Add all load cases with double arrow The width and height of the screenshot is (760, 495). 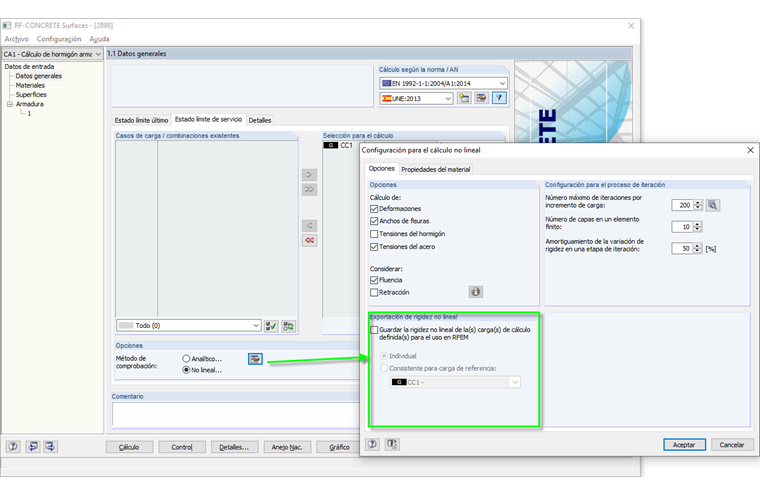(309, 189)
